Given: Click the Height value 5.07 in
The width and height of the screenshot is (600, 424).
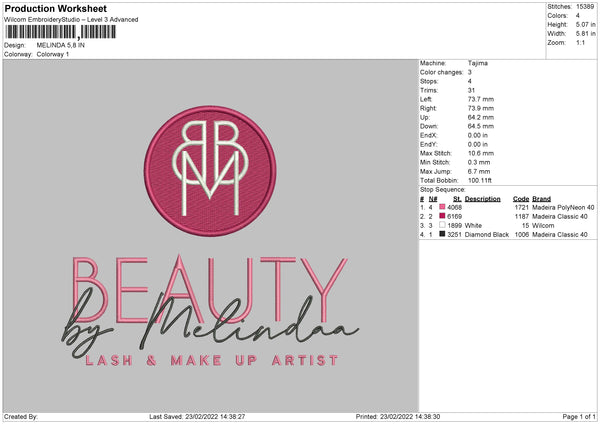Looking at the screenshot, I should click(585, 24).
